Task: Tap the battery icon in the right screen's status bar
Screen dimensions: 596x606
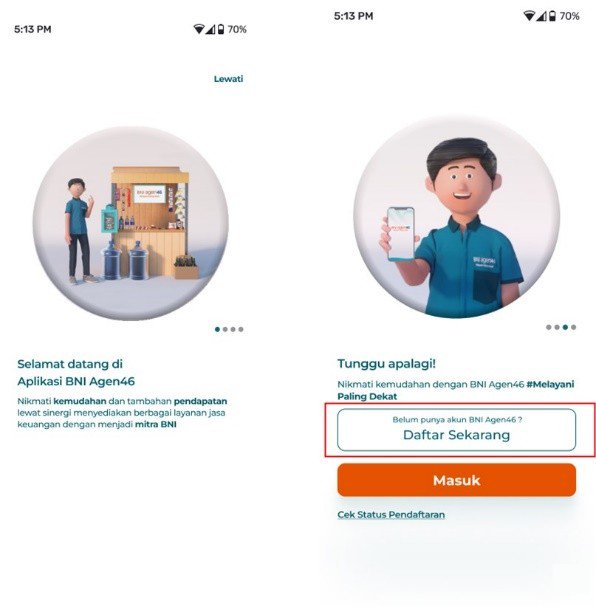Action: (x=553, y=16)
